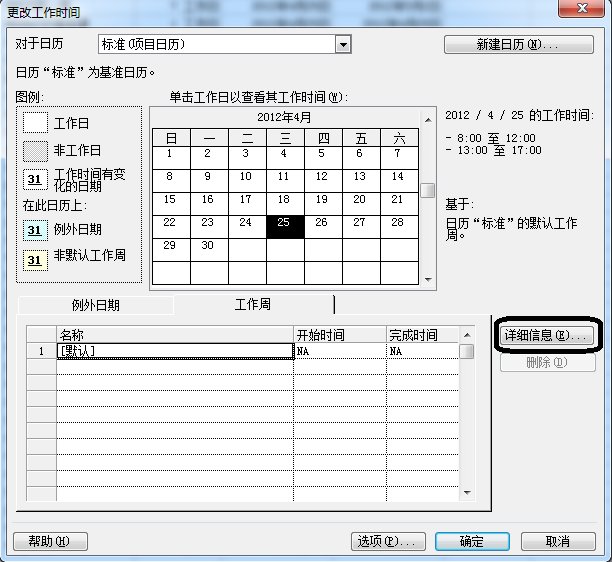Select April 22 in the calendar

(171, 227)
